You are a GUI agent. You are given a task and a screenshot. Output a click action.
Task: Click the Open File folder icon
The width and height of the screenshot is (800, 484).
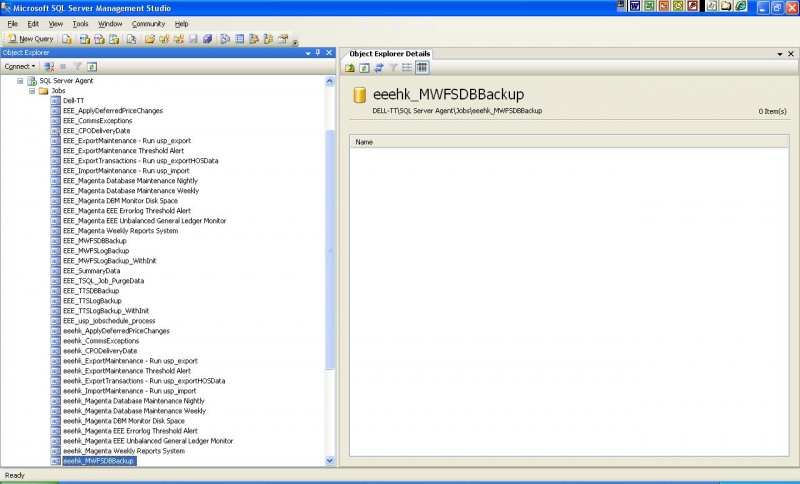[x=149, y=39]
